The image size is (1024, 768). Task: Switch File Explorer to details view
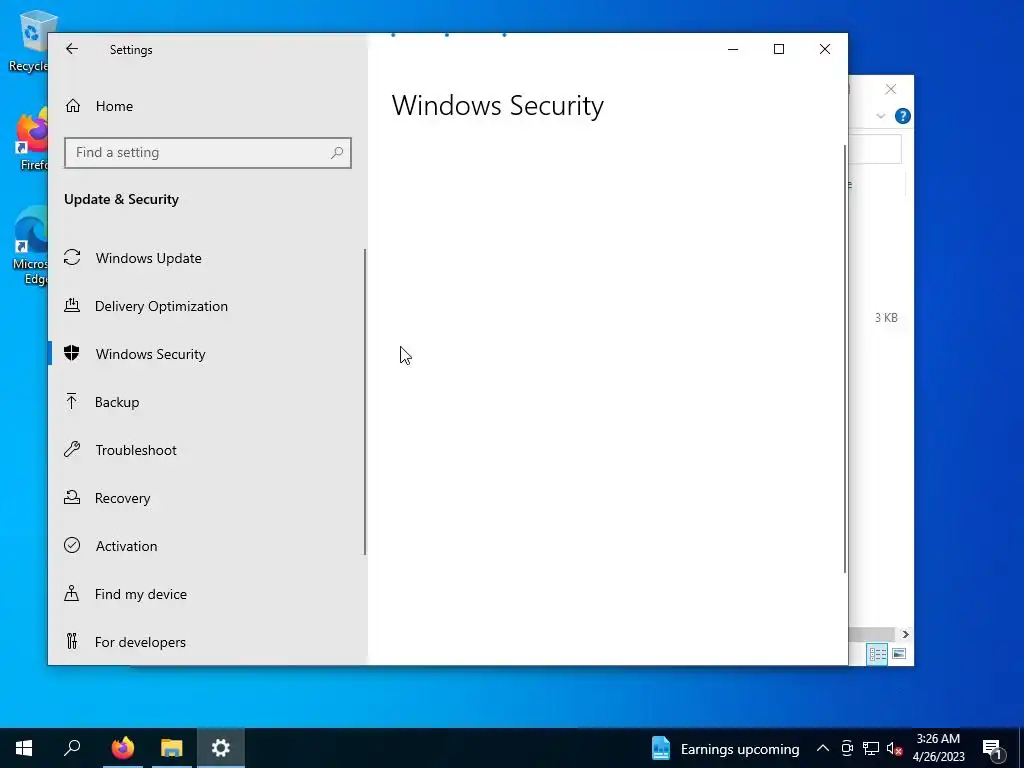(877, 654)
